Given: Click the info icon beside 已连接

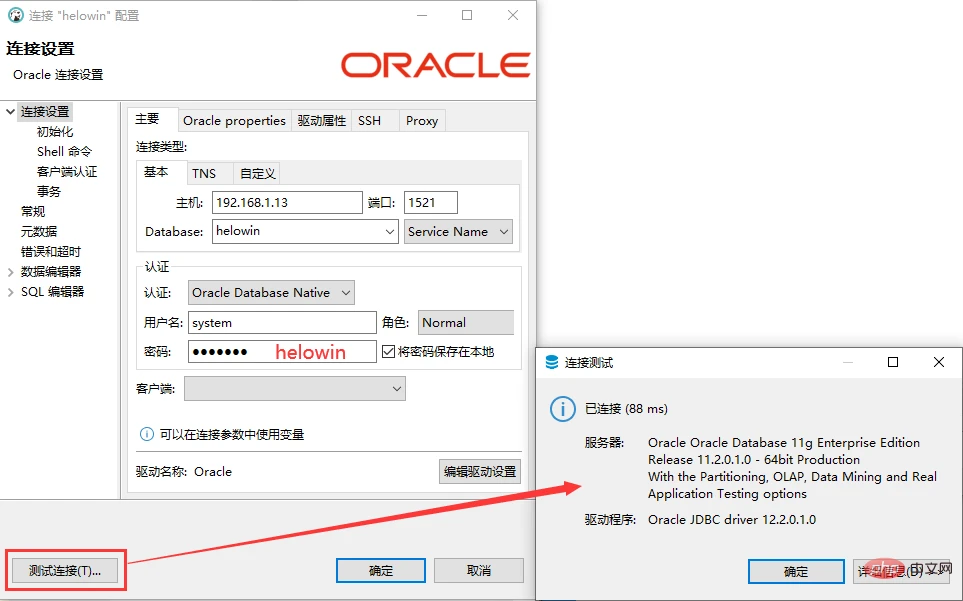Looking at the screenshot, I should click(x=562, y=409).
